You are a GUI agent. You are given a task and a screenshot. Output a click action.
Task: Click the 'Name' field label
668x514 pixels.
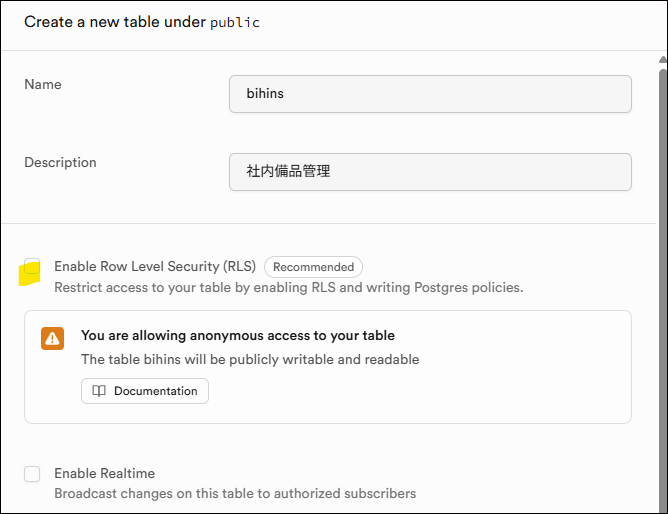43,85
